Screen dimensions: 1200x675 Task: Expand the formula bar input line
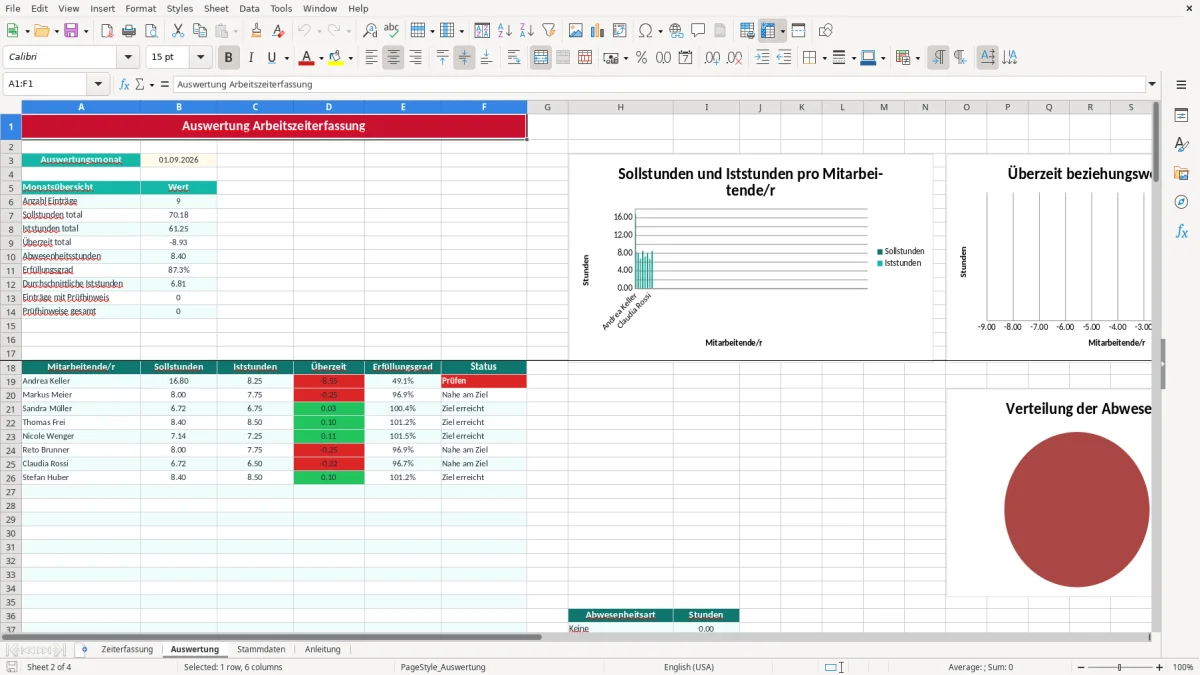1152,85
